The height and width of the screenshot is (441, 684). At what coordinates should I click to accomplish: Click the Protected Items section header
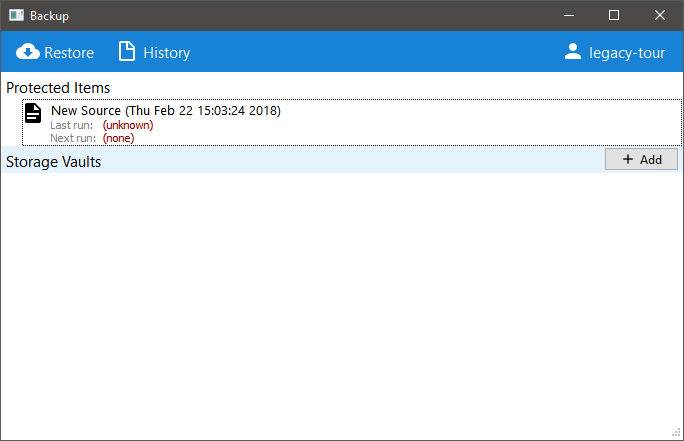click(x=58, y=88)
